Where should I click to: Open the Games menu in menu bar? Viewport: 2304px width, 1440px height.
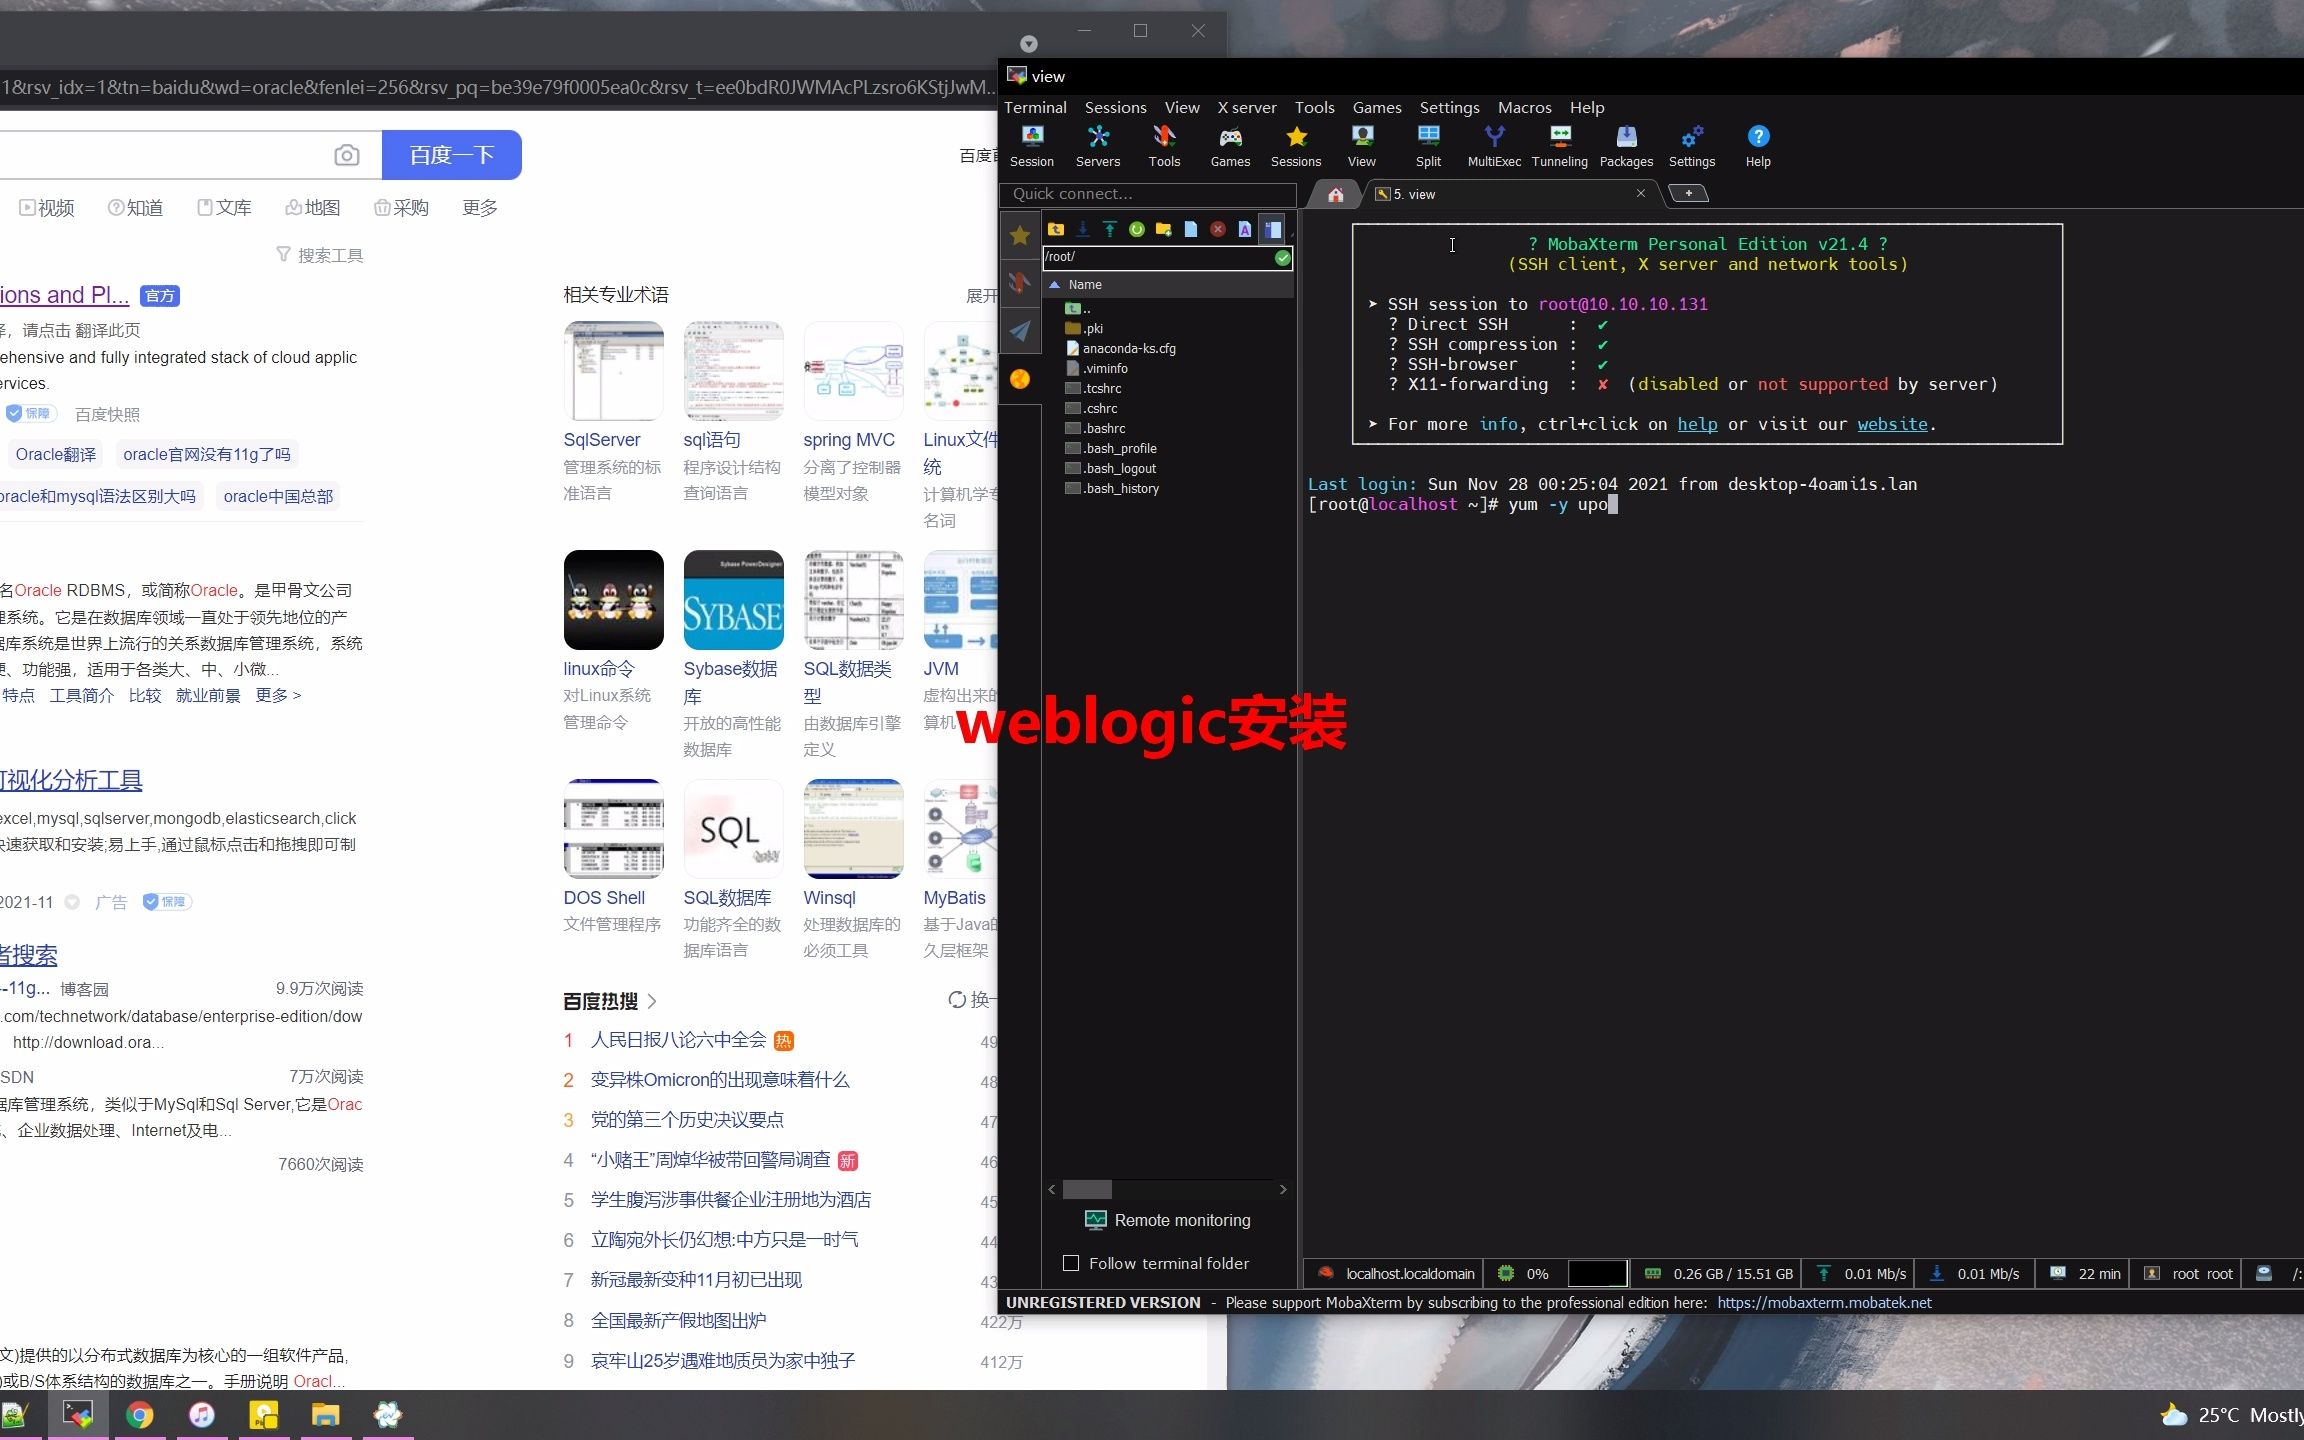[1377, 107]
